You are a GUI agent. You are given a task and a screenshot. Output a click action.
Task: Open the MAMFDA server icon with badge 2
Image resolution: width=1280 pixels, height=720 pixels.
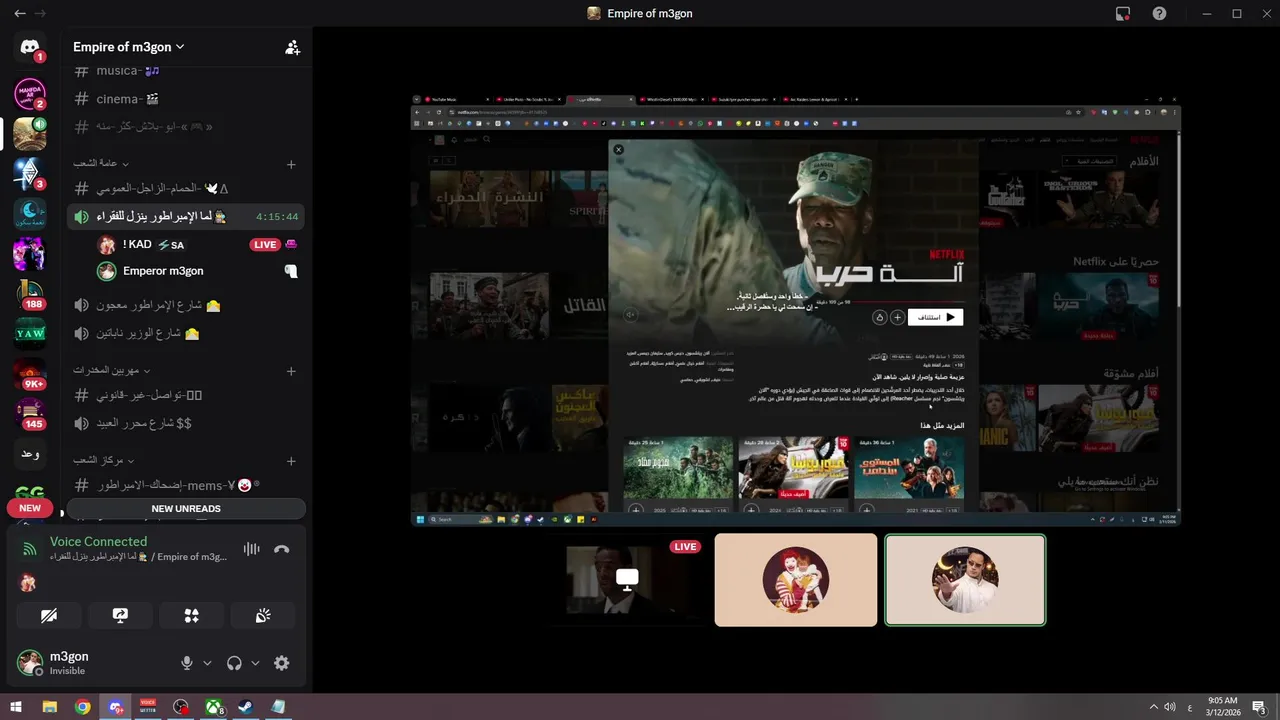pos(29,93)
